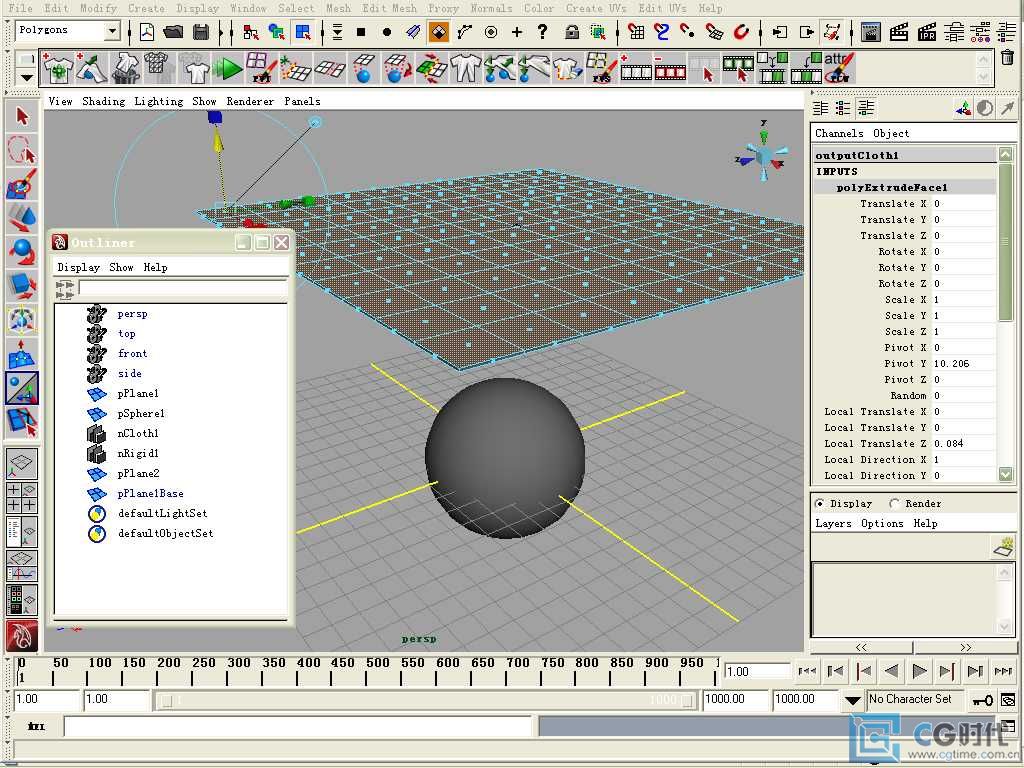
Task: Open the shelf tab selector arrow
Action: [x=26, y=78]
